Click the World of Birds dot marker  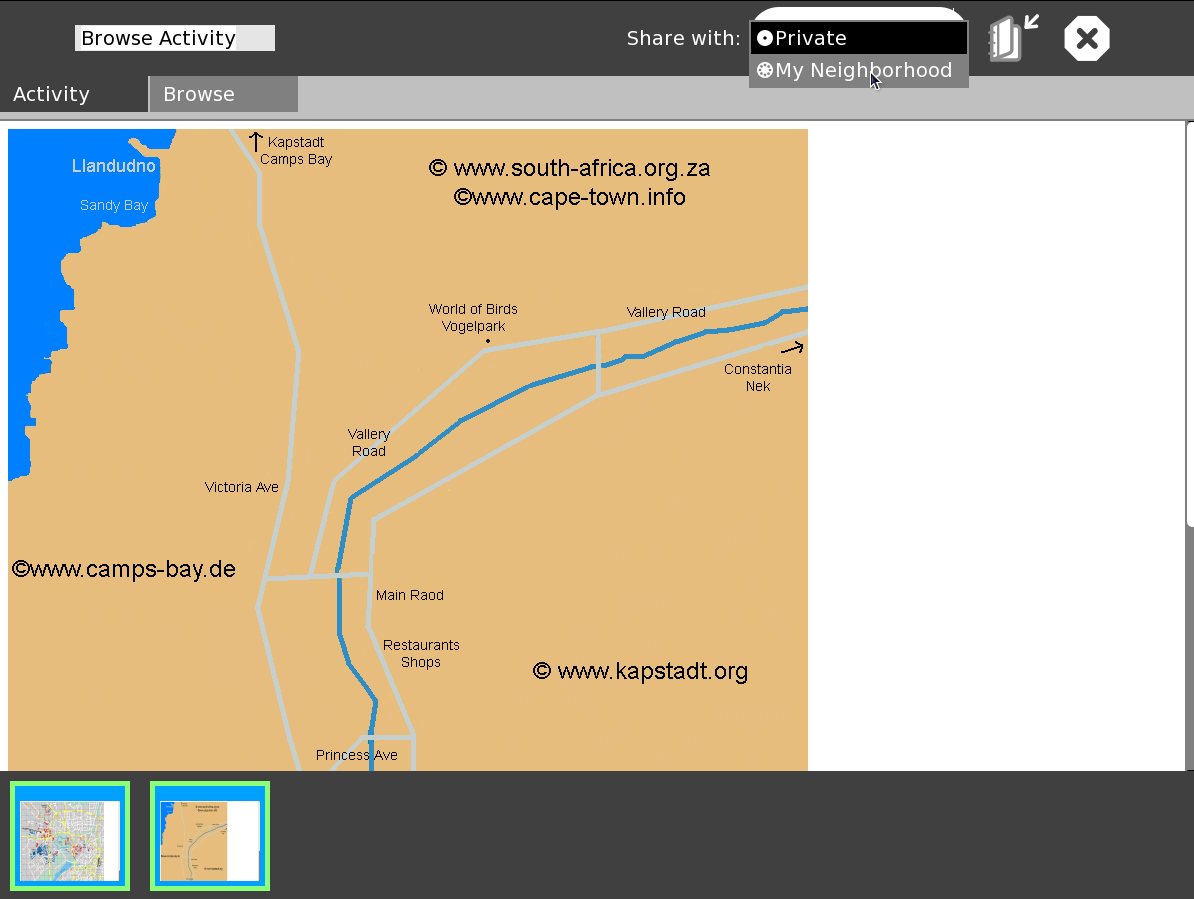(x=488, y=341)
